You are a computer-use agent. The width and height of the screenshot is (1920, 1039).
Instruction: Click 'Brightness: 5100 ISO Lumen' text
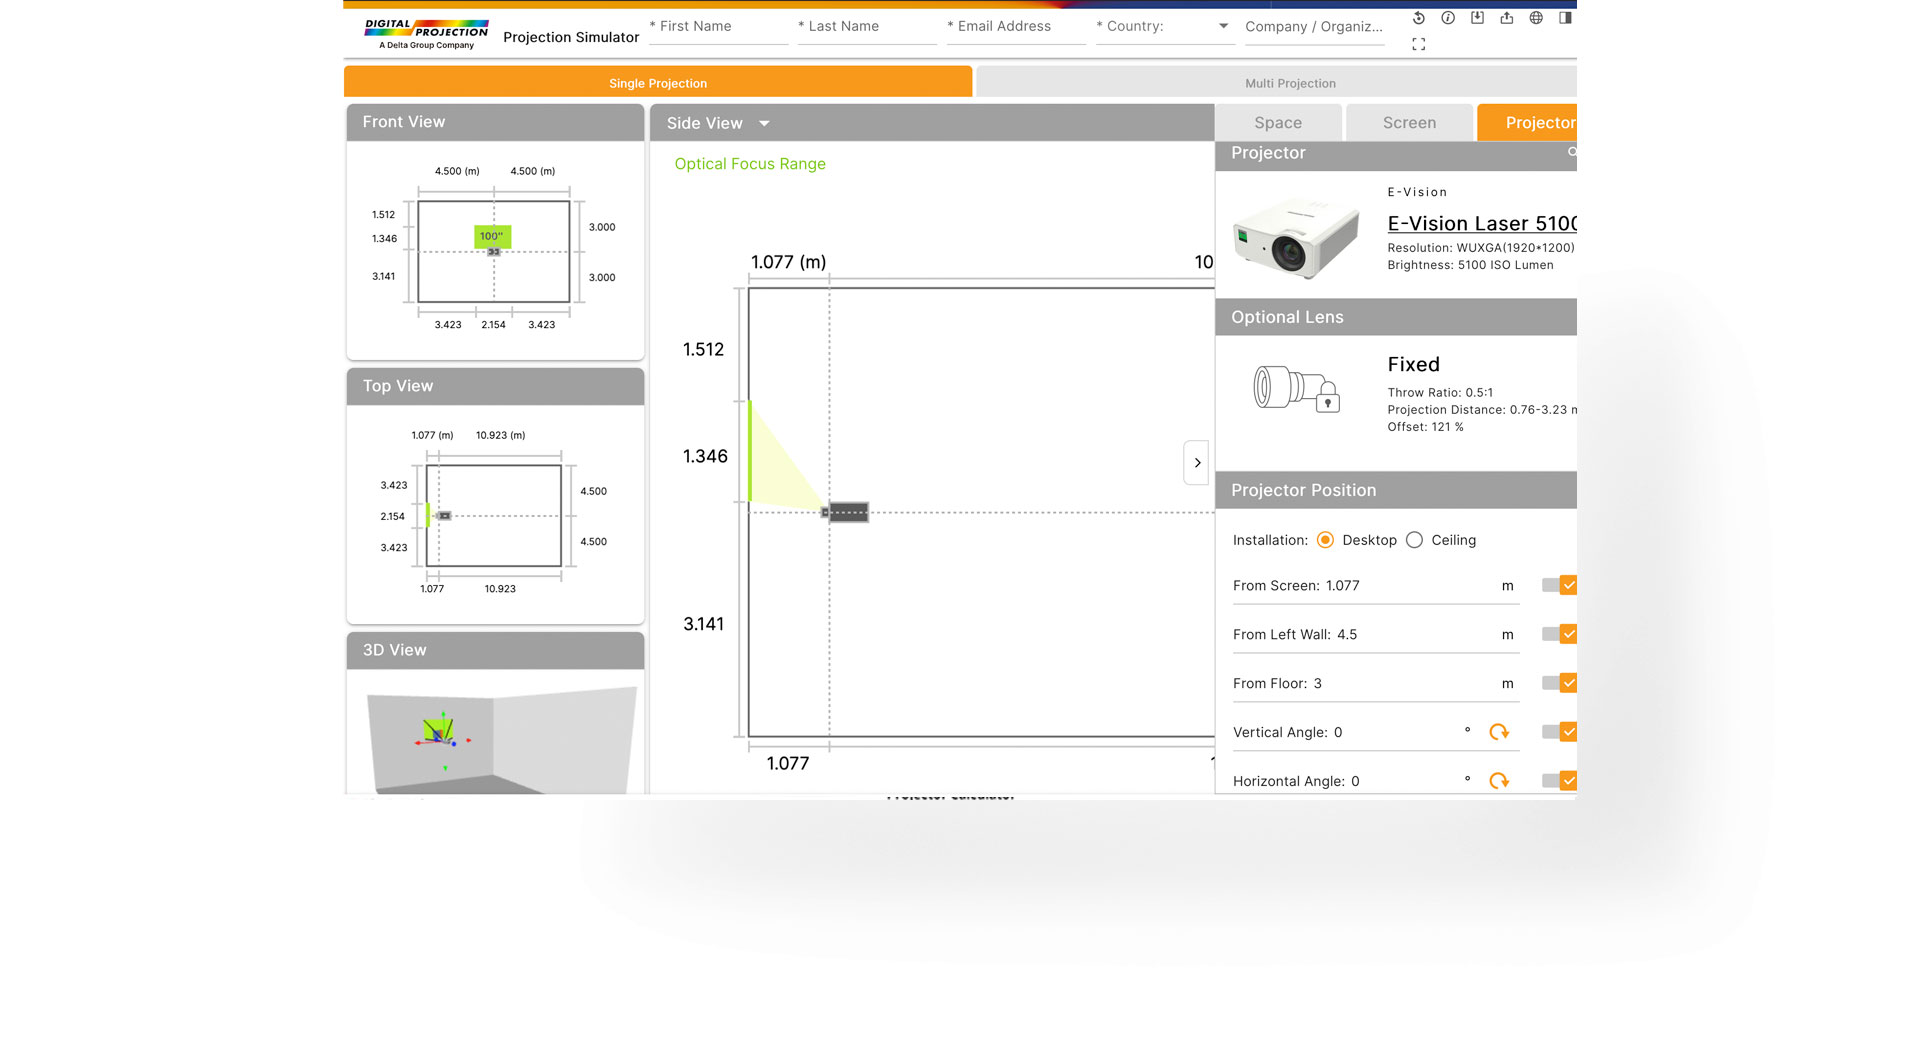[x=1470, y=265]
